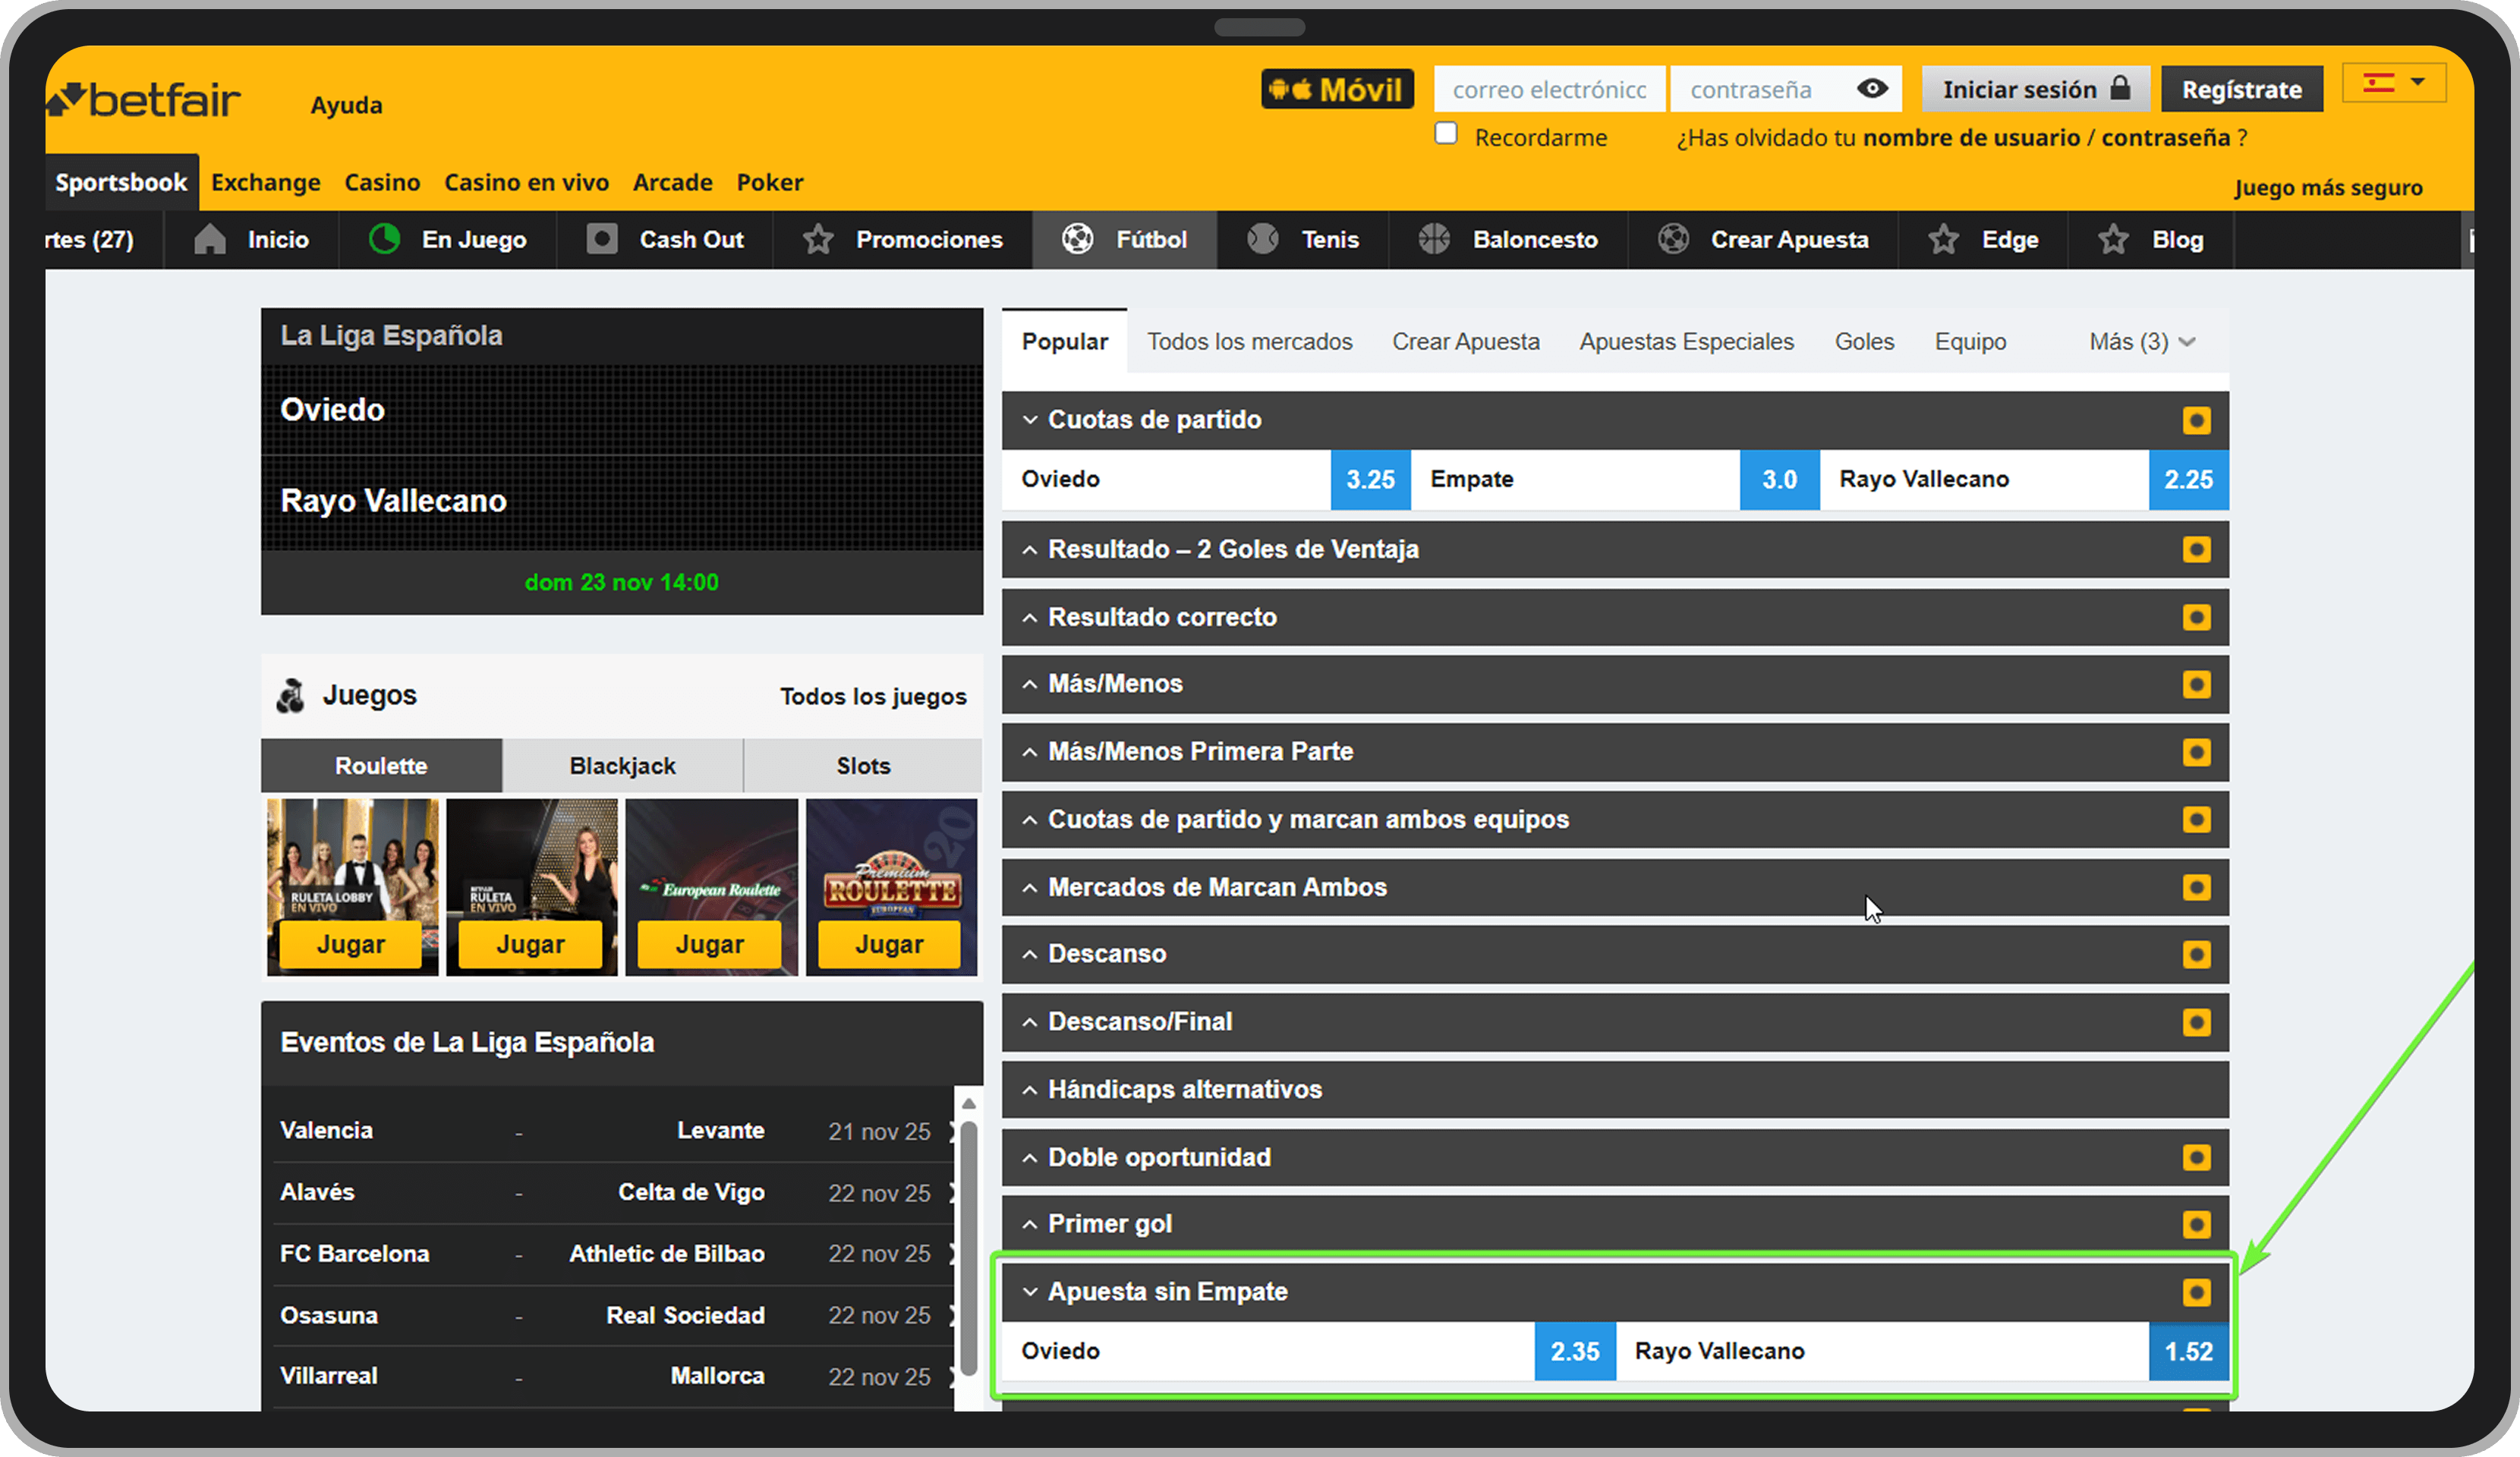Click the Descanso/Final cash-out icon
This screenshot has width=2520, height=1457.
pos(2196,1022)
